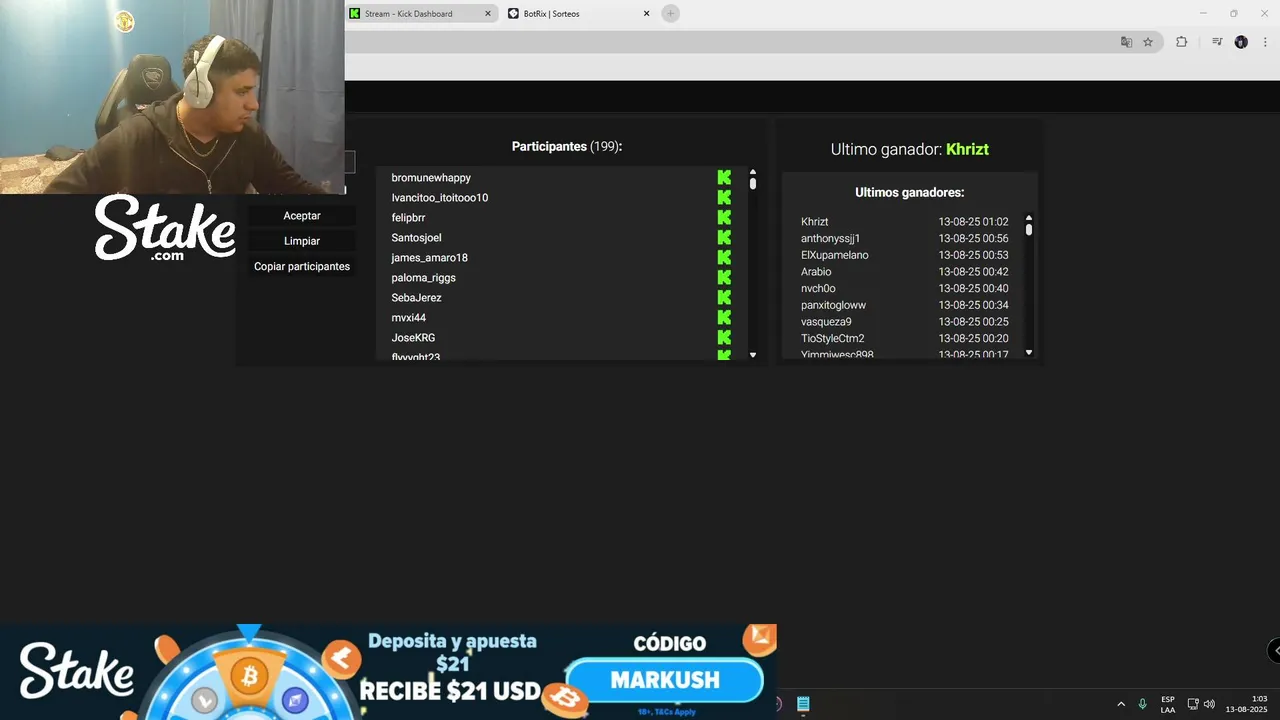Click last winner name Khrizt in heading
The image size is (1280, 720).
pyautogui.click(x=967, y=149)
